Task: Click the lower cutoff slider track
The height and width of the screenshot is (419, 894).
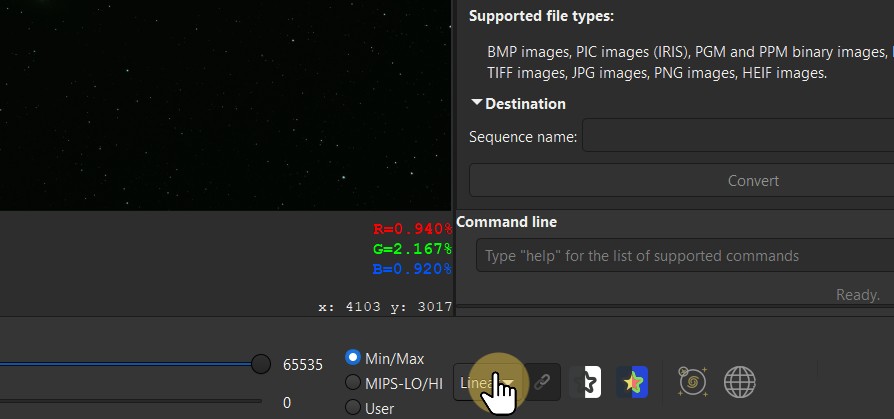Action: pyautogui.click(x=130, y=402)
